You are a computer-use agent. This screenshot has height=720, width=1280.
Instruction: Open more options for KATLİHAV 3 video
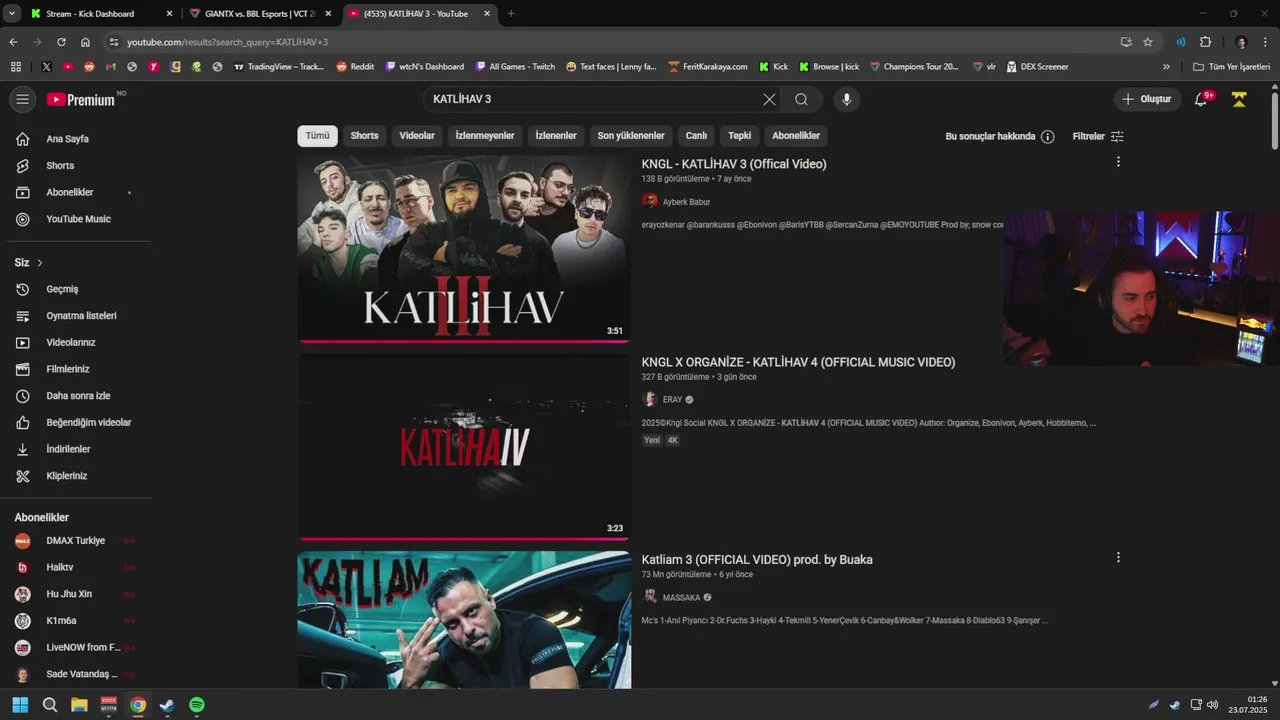coord(1118,162)
